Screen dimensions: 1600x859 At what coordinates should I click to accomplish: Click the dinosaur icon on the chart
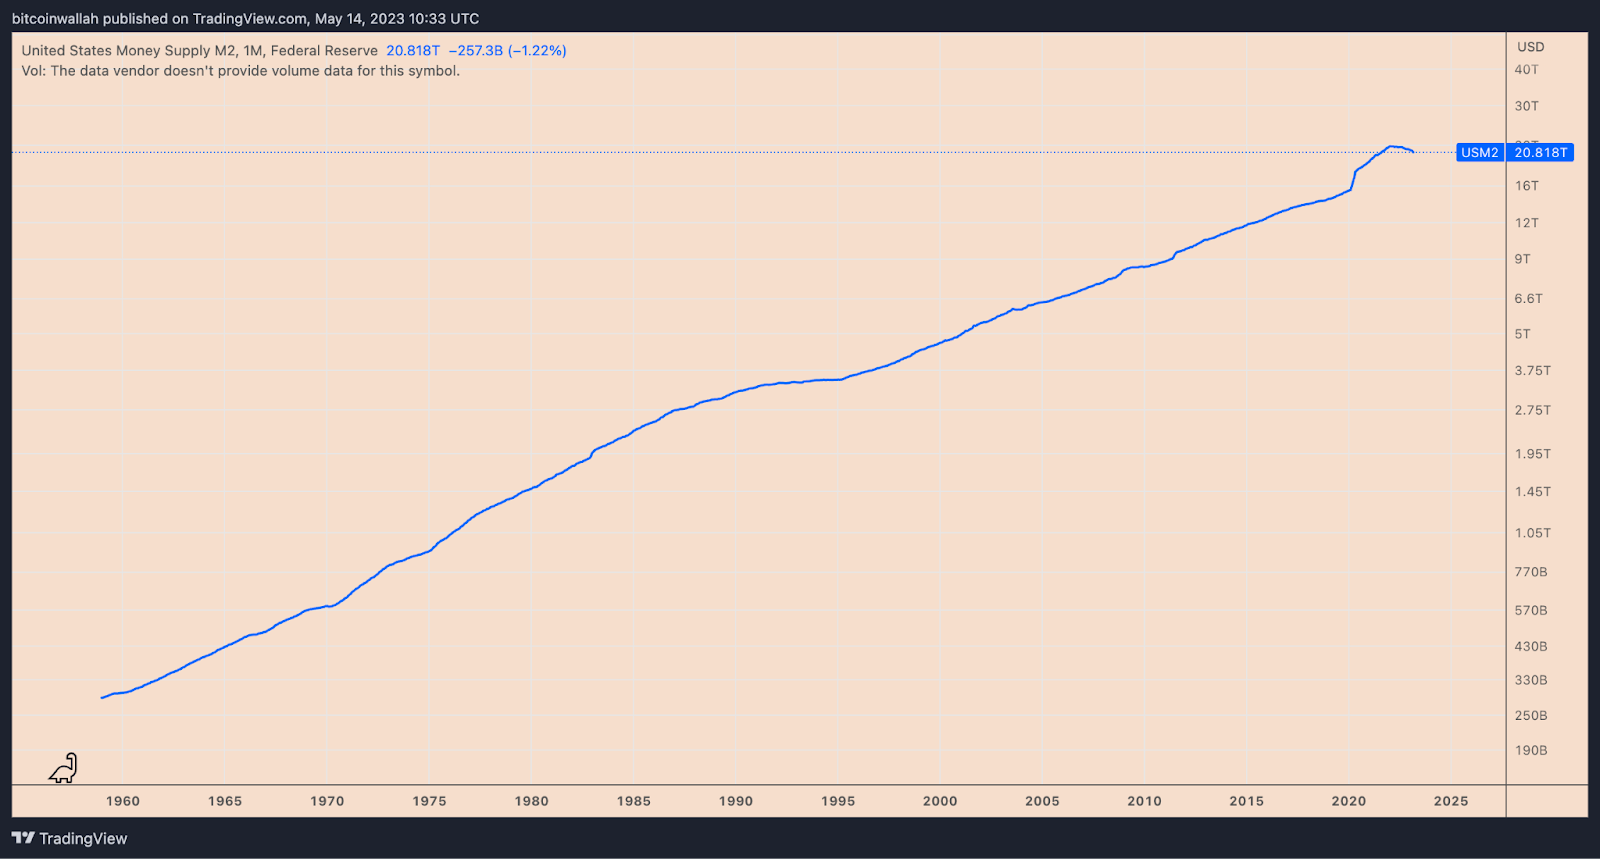(63, 768)
